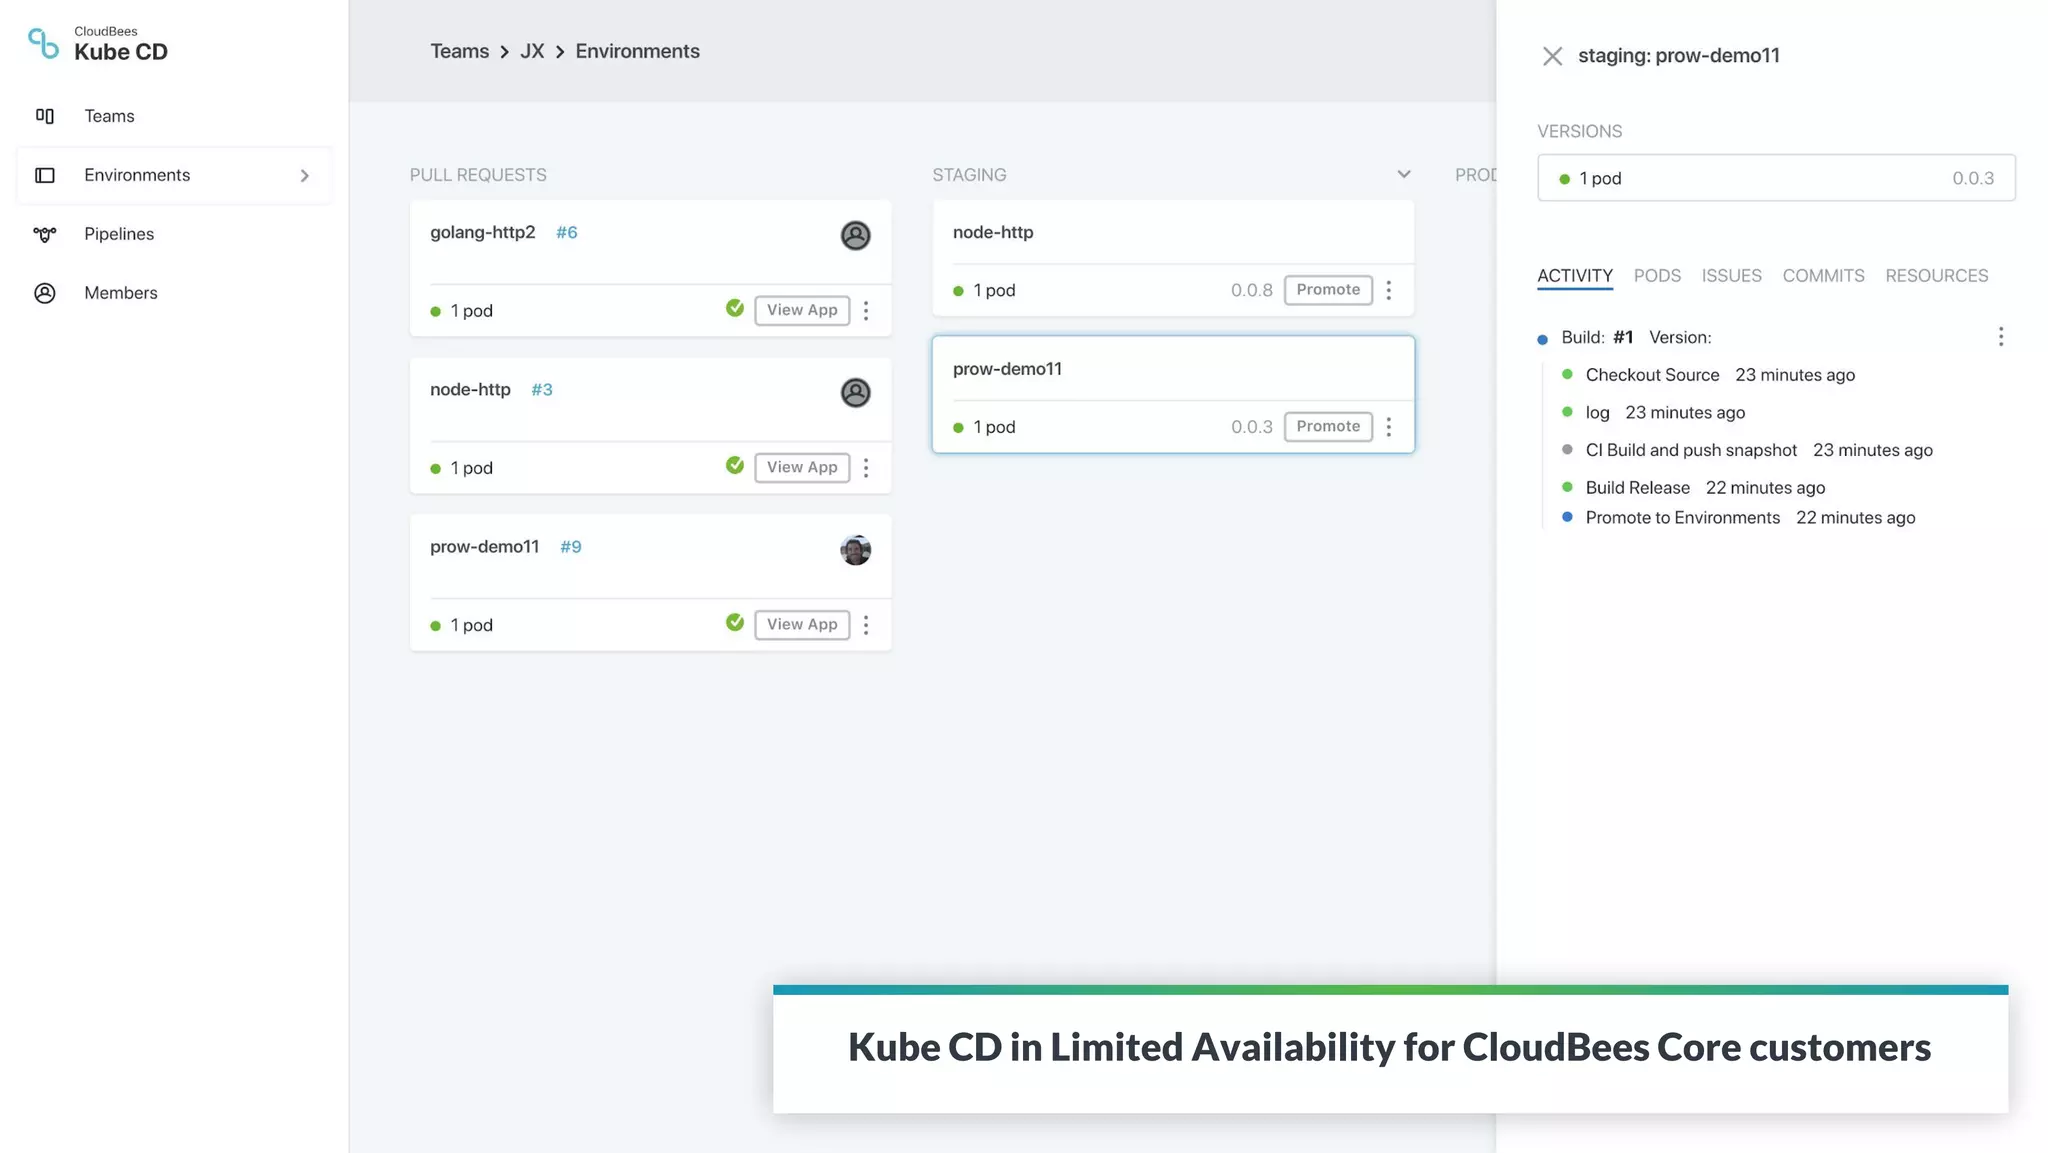Click prow-demo11 #9 author photo

pyautogui.click(x=855, y=549)
